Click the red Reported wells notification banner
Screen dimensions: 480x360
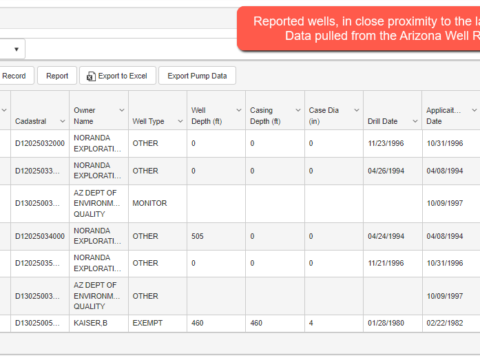click(x=359, y=29)
